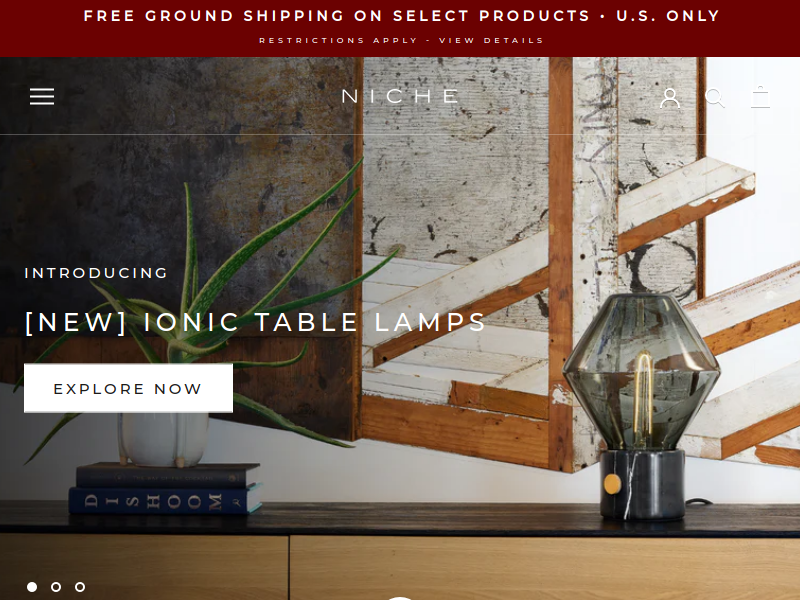
Task: Switch to the third slide dot
Action: click(80, 587)
